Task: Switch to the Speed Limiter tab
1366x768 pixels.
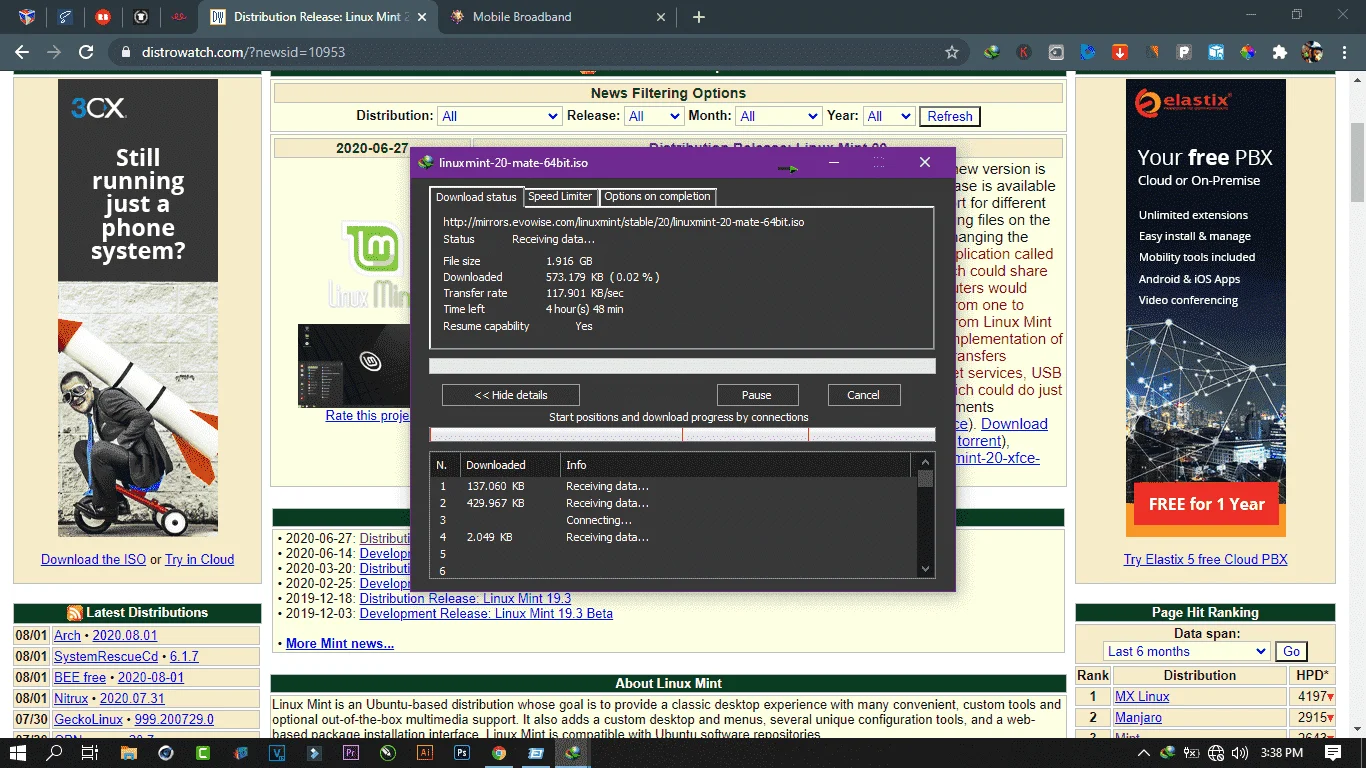Action: tap(560, 196)
